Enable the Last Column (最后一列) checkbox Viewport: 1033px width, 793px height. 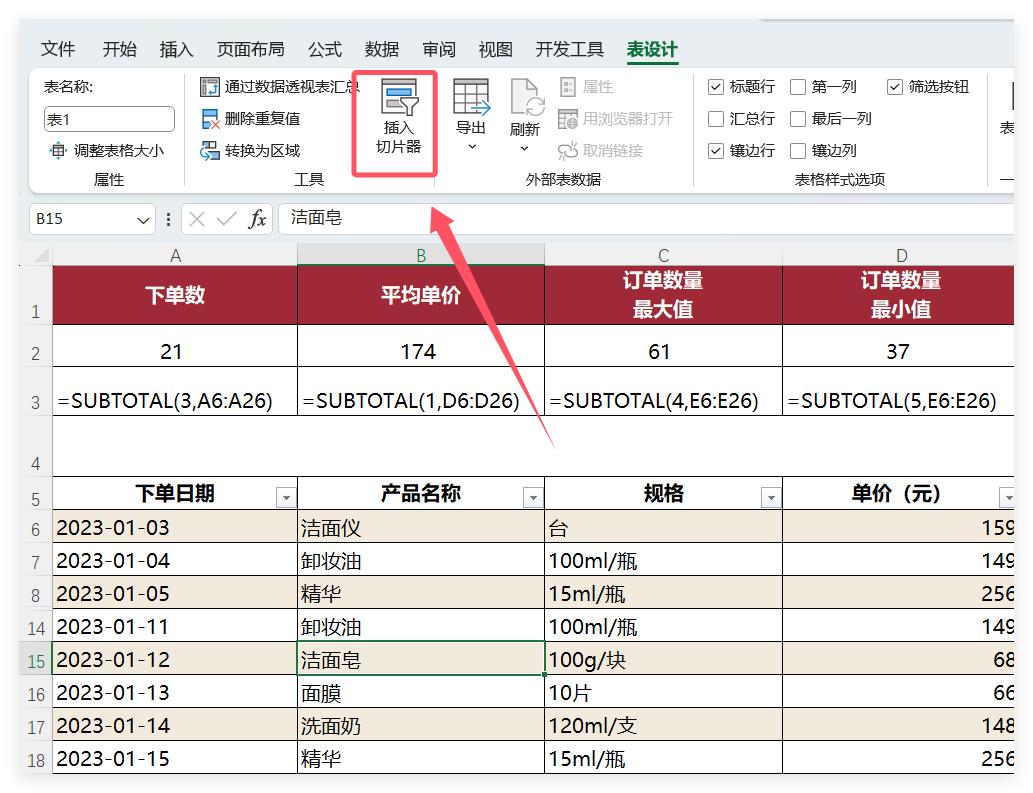pos(798,119)
